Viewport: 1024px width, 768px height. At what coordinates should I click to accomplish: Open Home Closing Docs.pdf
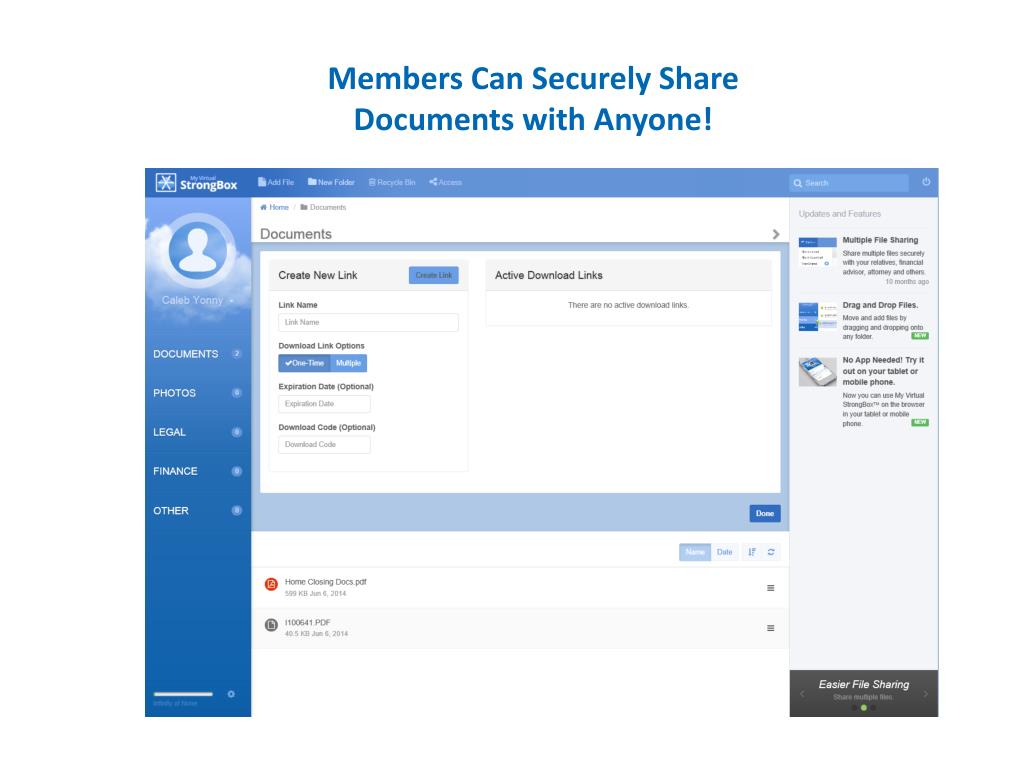(x=325, y=582)
